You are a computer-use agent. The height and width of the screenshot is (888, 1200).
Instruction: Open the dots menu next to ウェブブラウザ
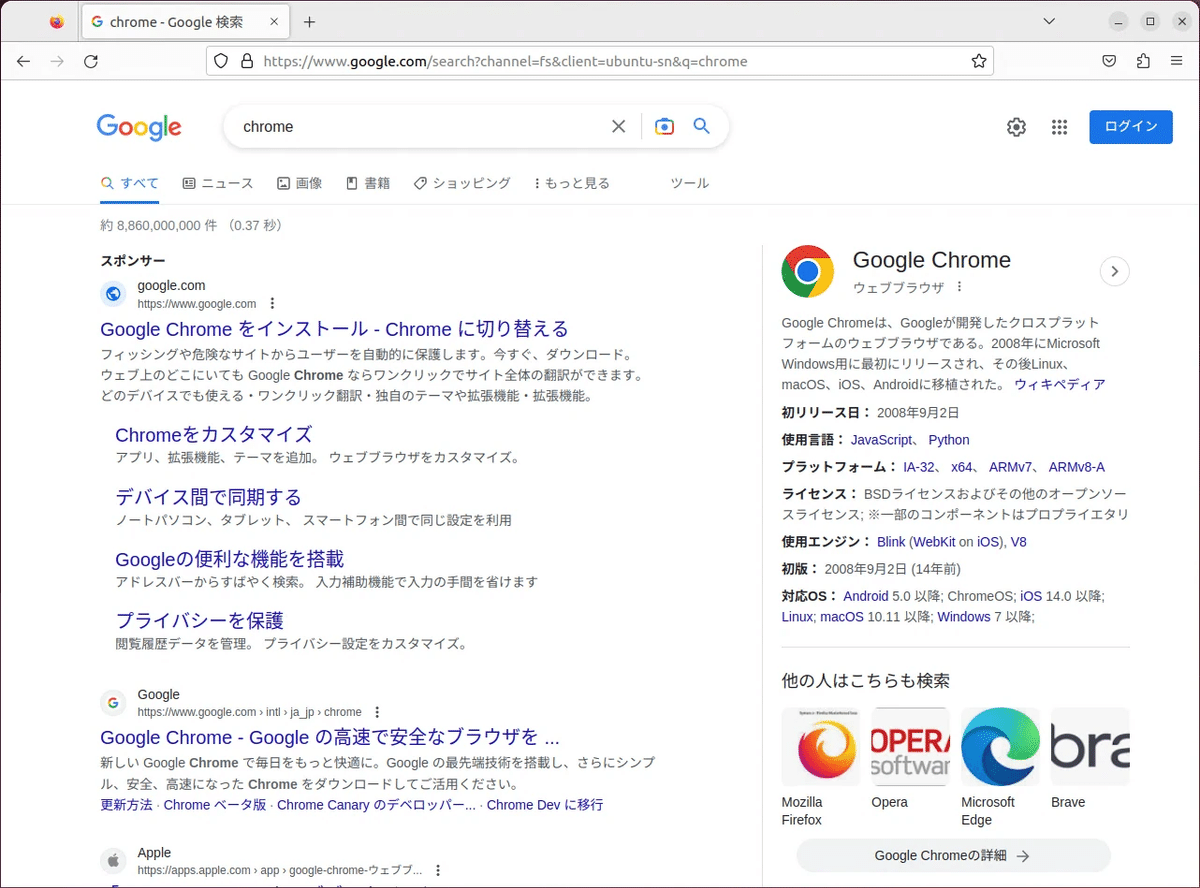959,287
